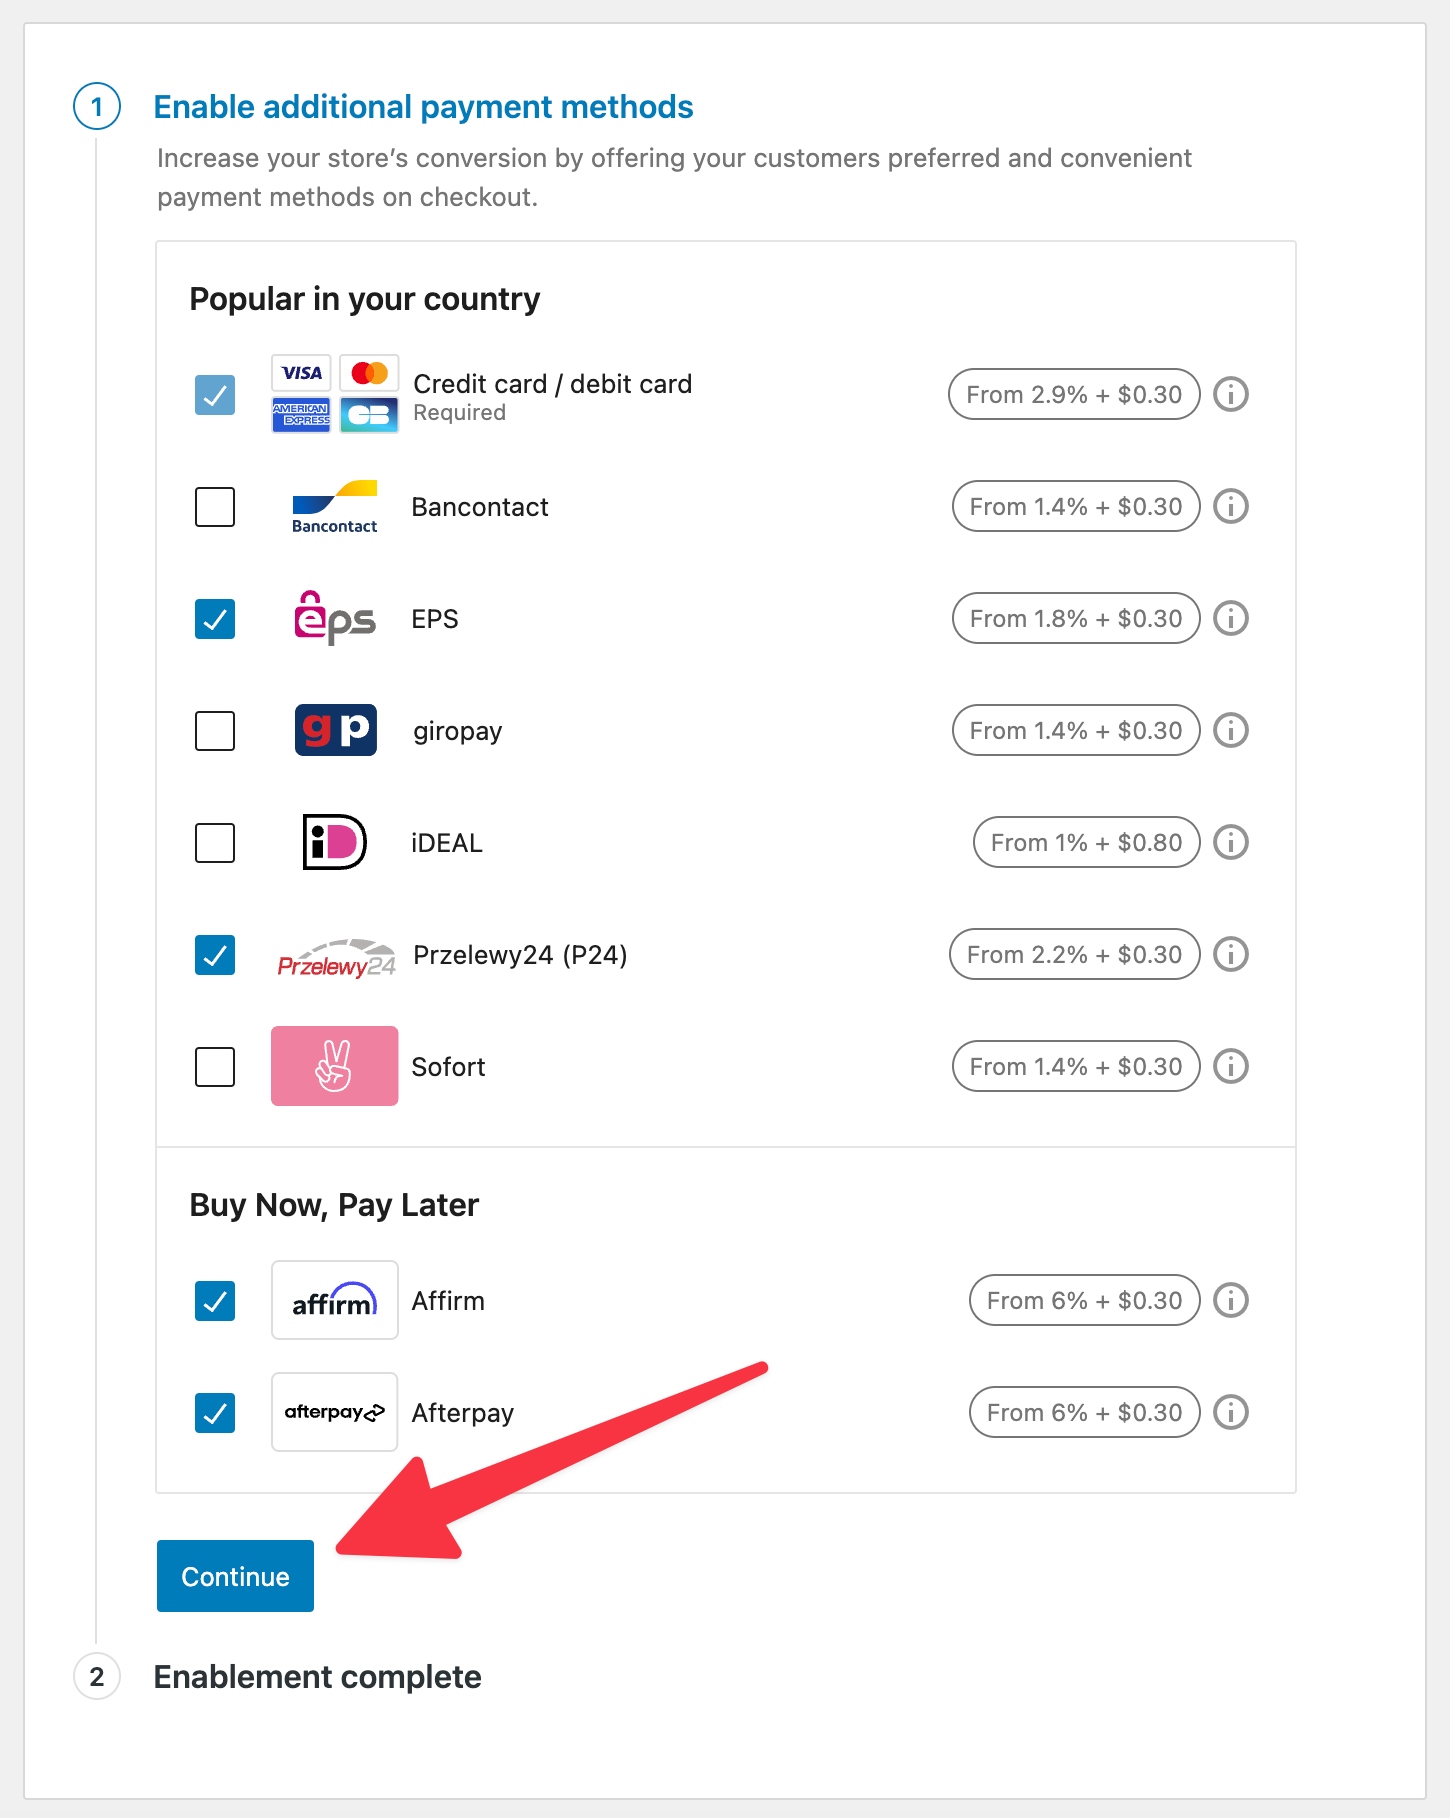Click the Przelewy24 fee badge
This screenshot has width=1450, height=1818.
[x=1074, y=954]
